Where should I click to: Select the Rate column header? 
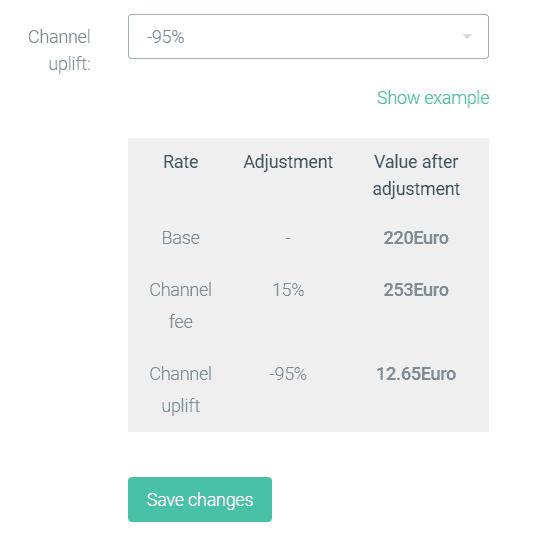coord(181,162)
